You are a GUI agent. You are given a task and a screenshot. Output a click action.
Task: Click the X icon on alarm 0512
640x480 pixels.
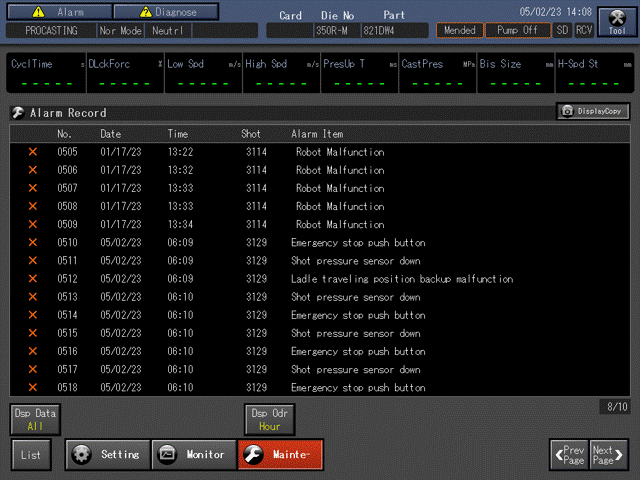coord(32,279)
